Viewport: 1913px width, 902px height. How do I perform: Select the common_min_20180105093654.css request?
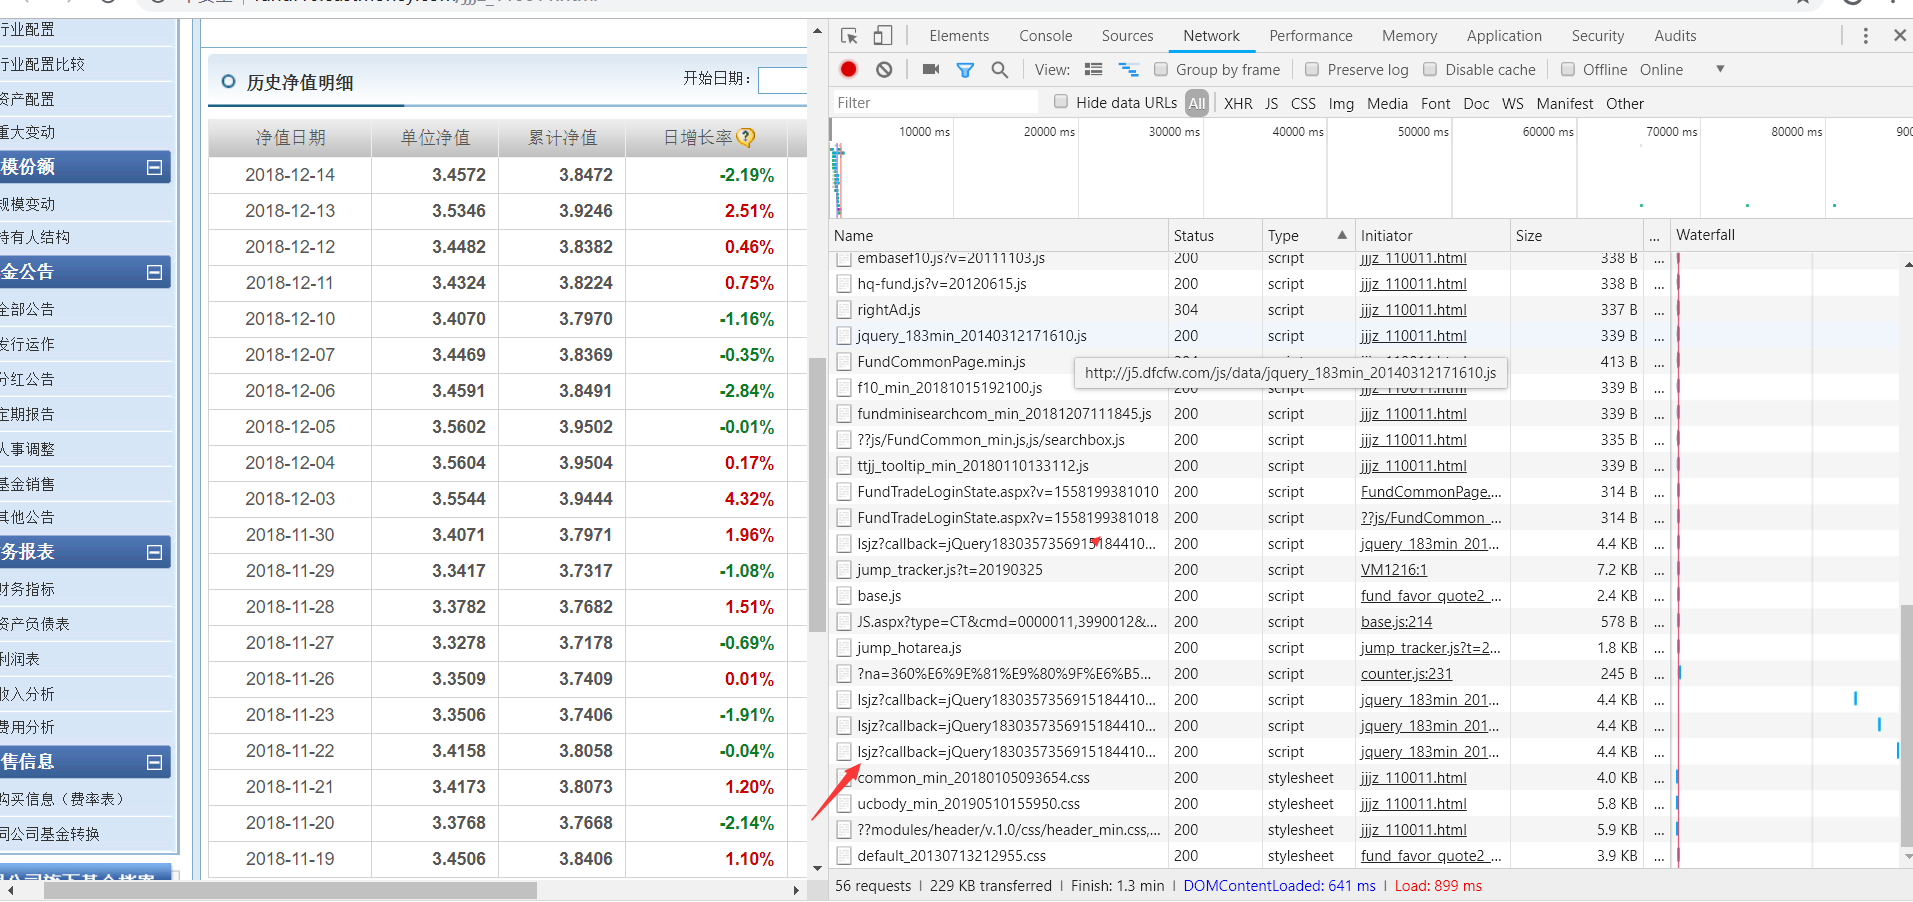(x=974, y=778)
